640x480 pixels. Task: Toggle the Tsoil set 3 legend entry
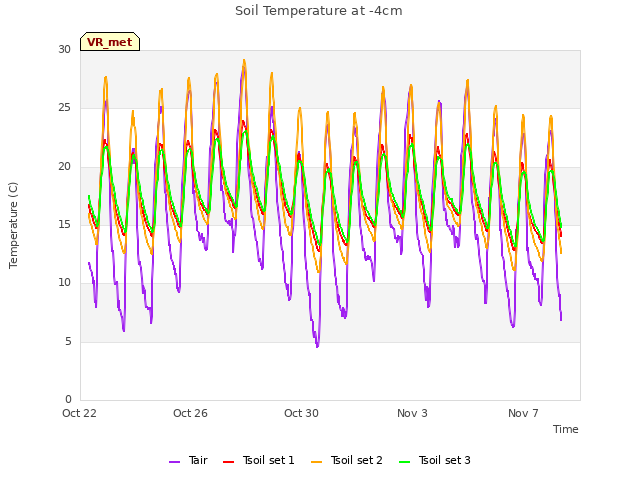click(x=435, y=460)
